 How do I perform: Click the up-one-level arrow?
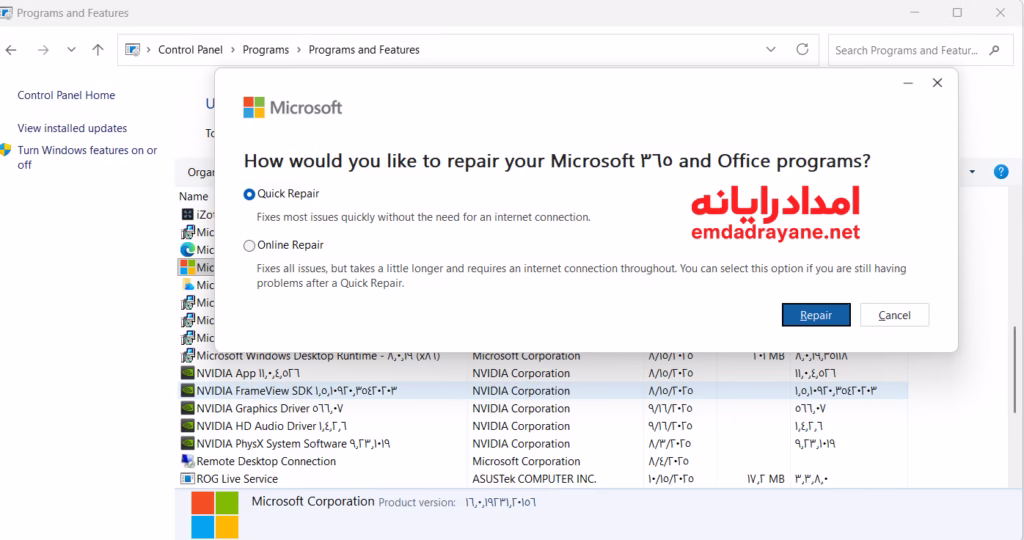click(98, 50)
